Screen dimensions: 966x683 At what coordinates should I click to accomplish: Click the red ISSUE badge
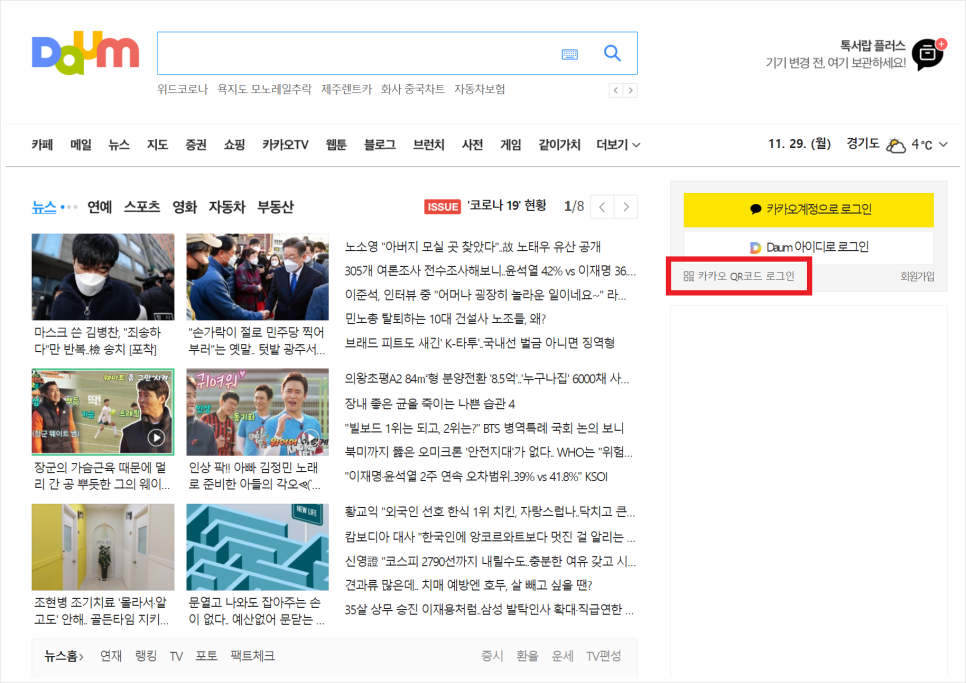pyautogui.click(x=442, y=207)
